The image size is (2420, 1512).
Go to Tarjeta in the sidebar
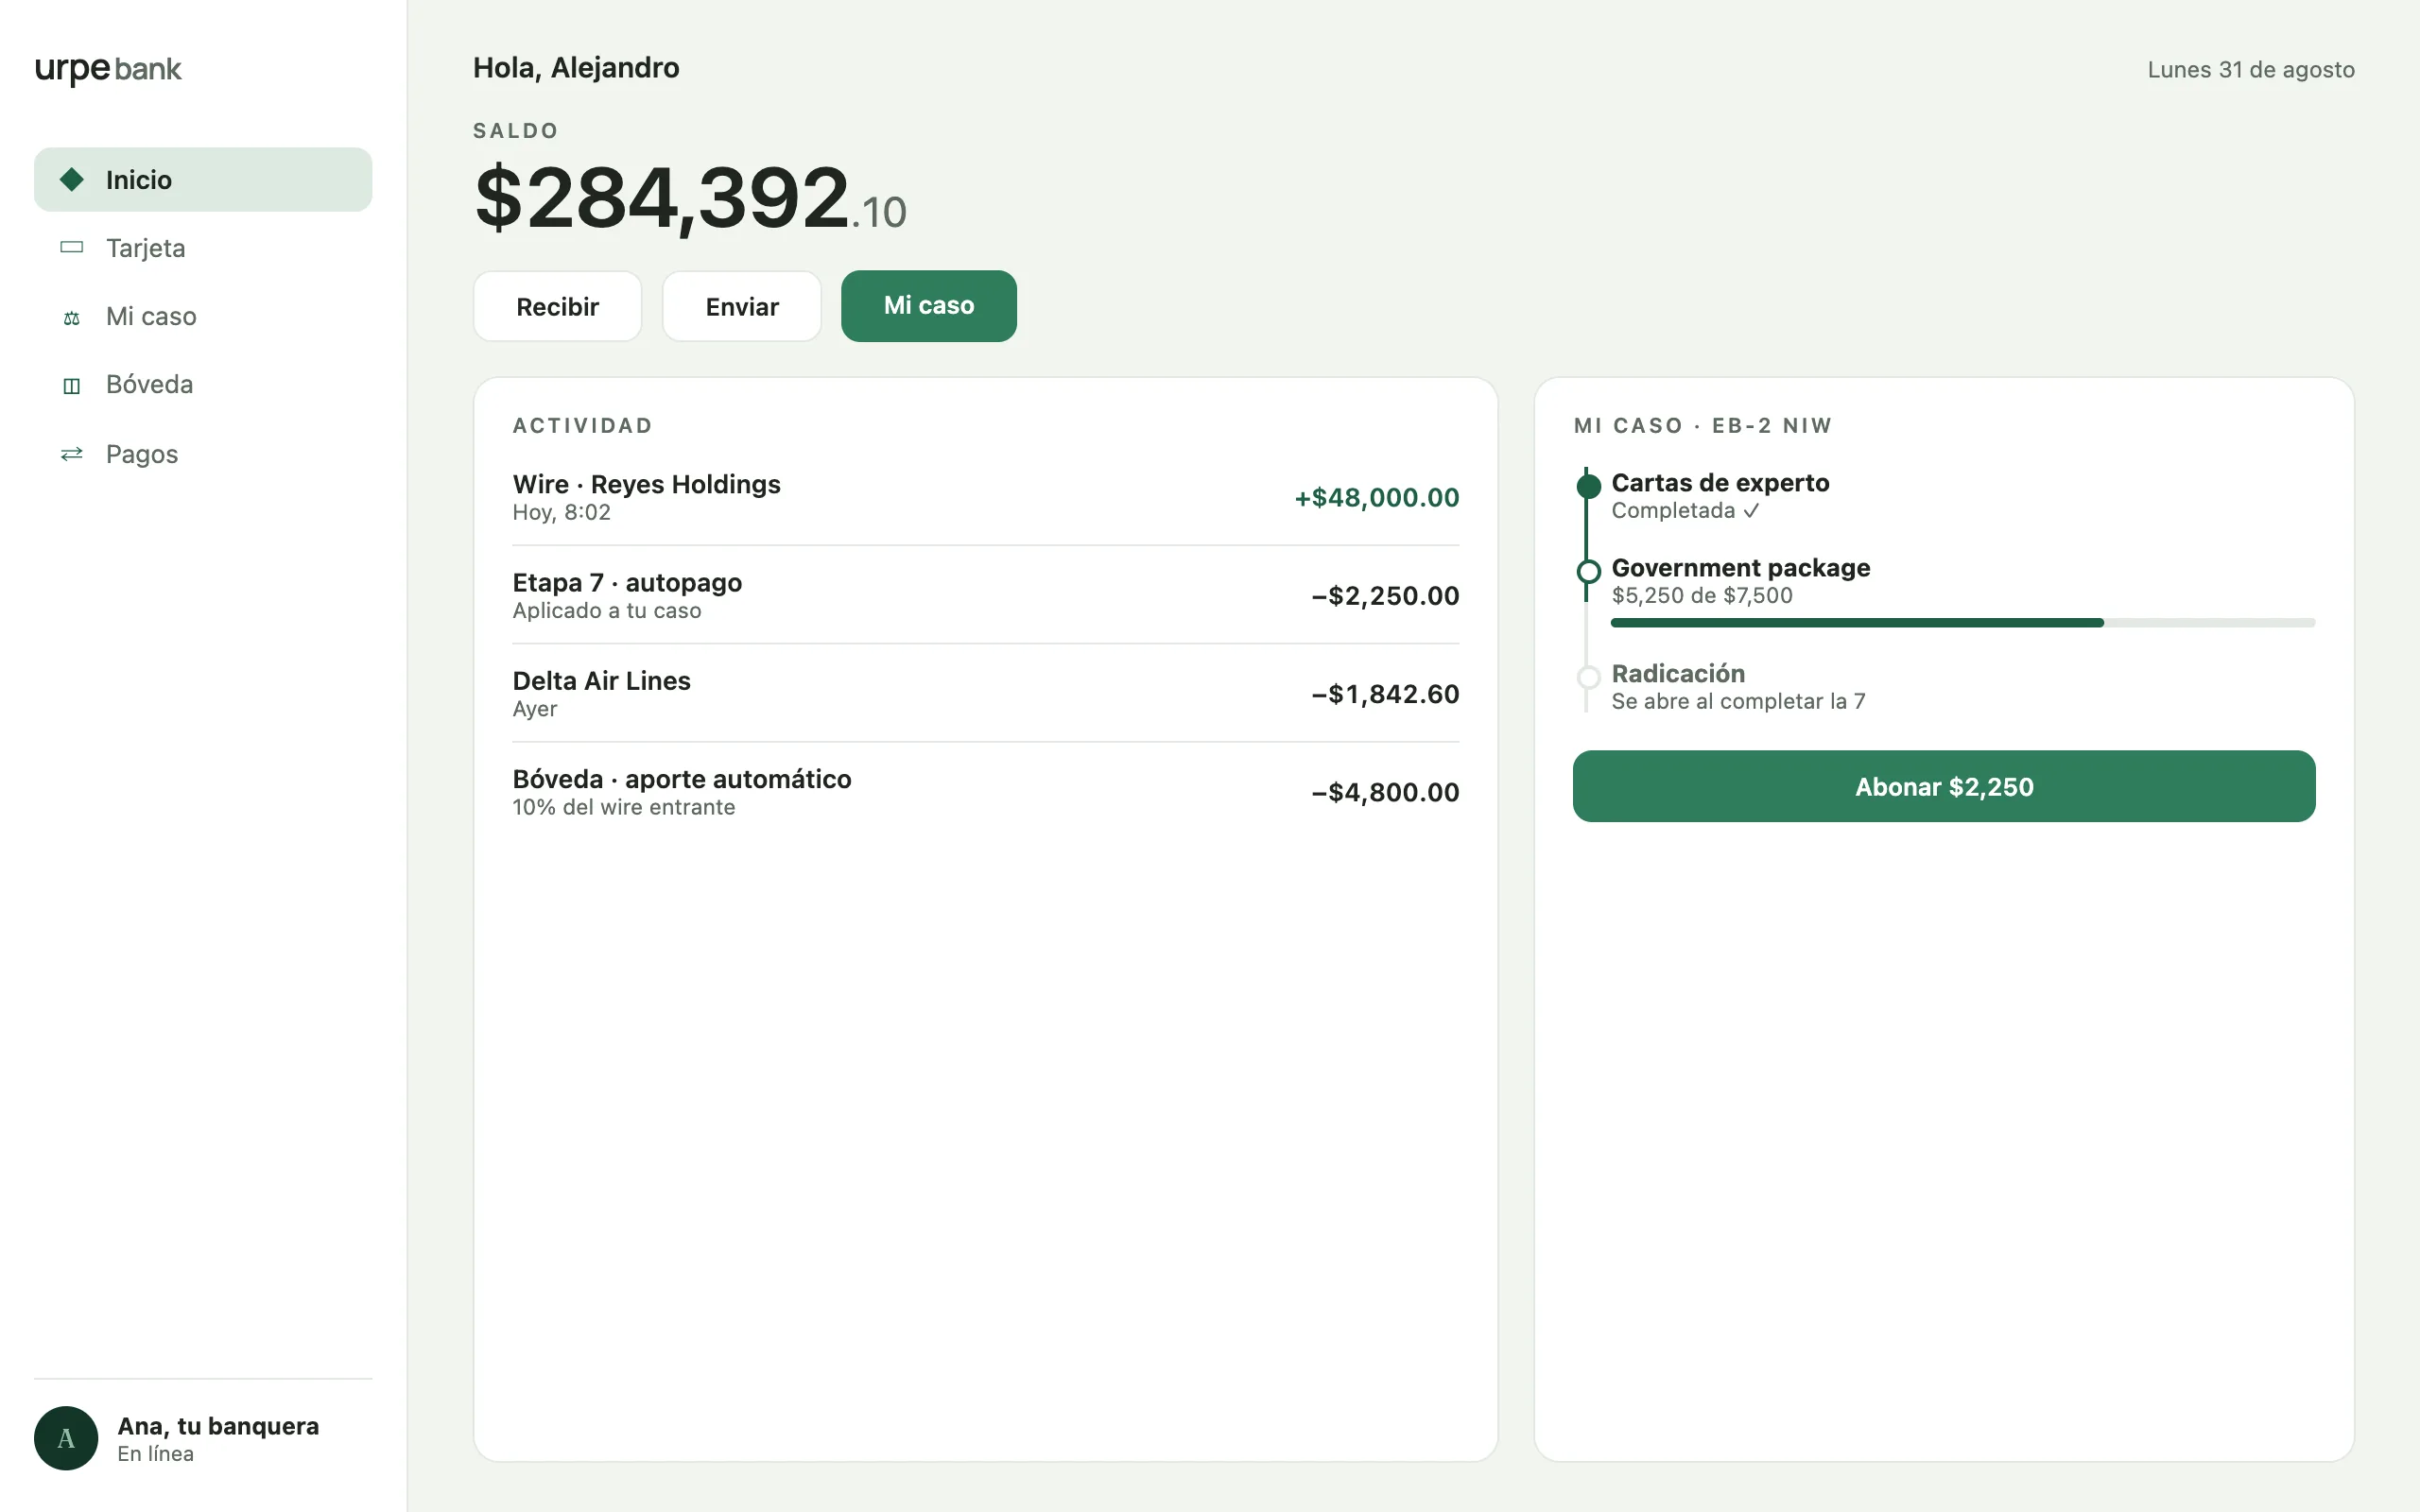(203, 247)
